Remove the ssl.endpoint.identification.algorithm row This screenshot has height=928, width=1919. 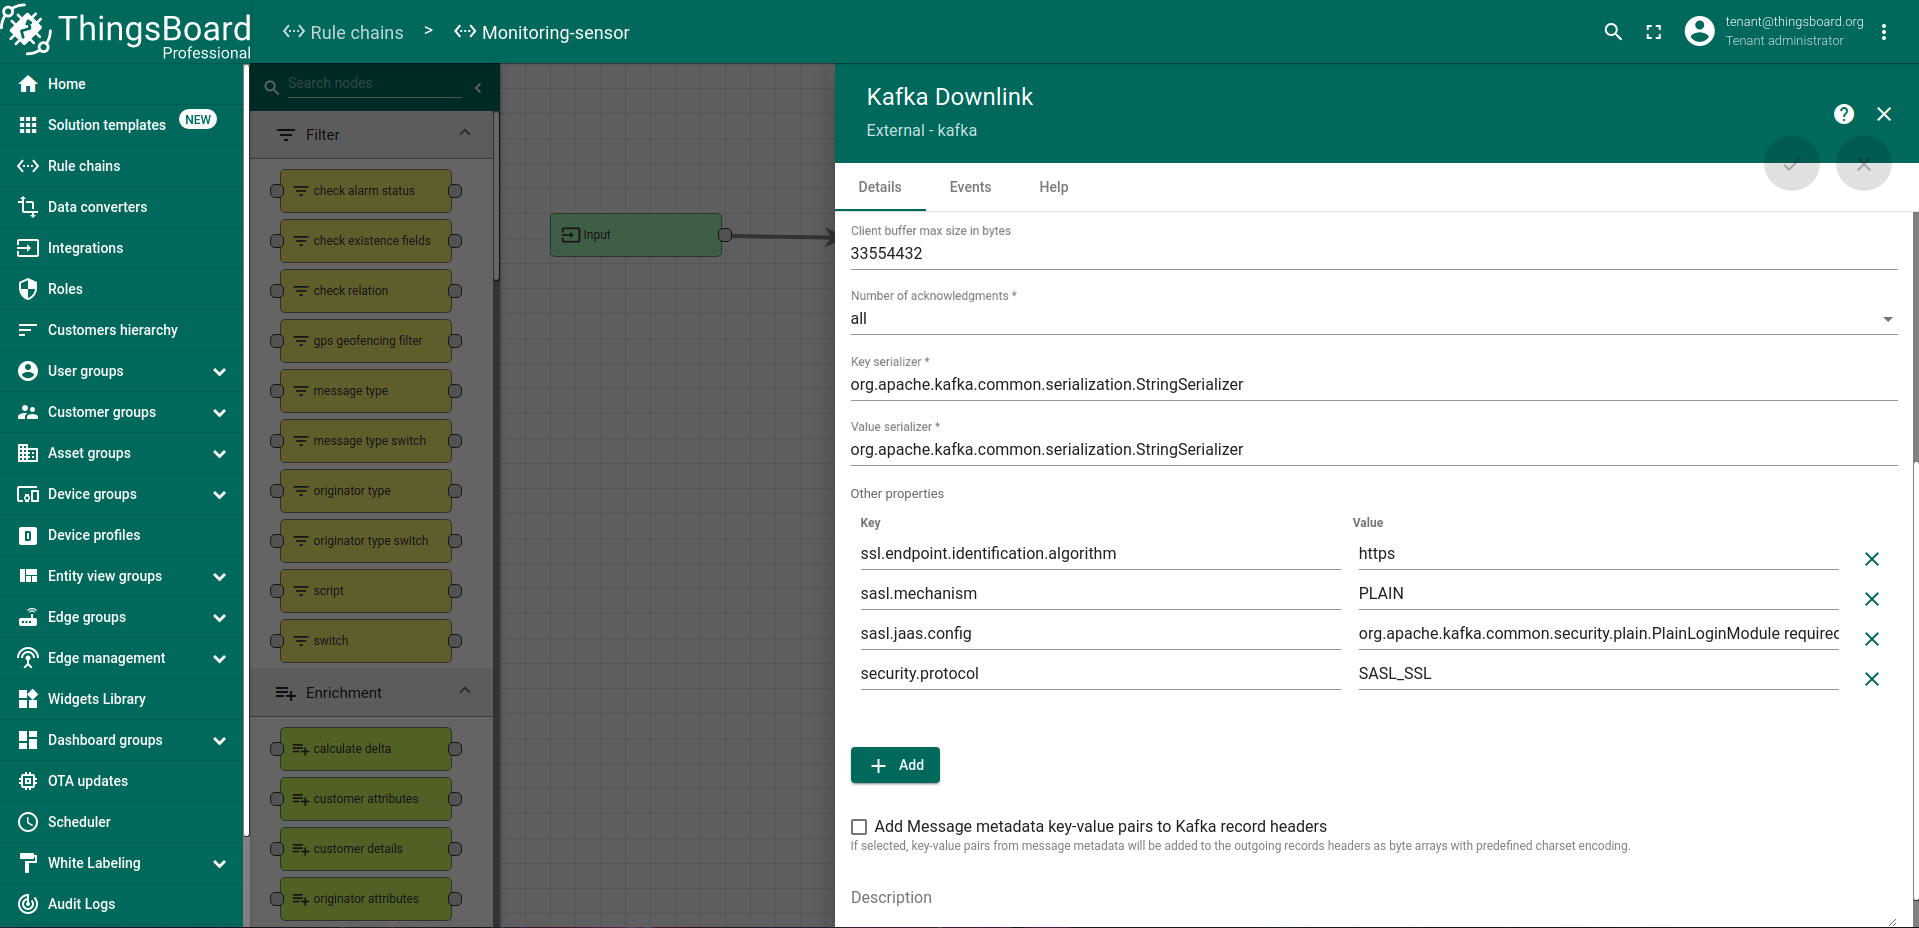1872,559
